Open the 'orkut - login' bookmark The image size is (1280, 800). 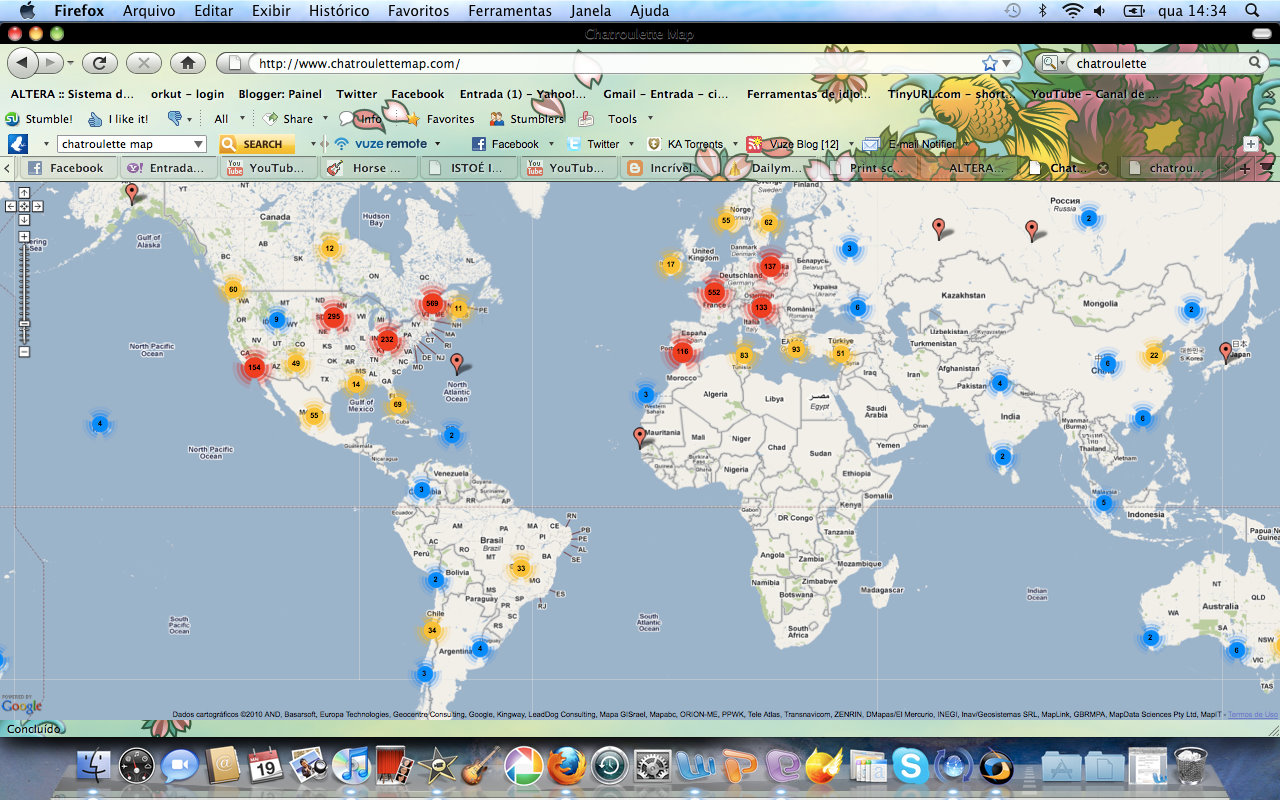[x=187, y=94]
